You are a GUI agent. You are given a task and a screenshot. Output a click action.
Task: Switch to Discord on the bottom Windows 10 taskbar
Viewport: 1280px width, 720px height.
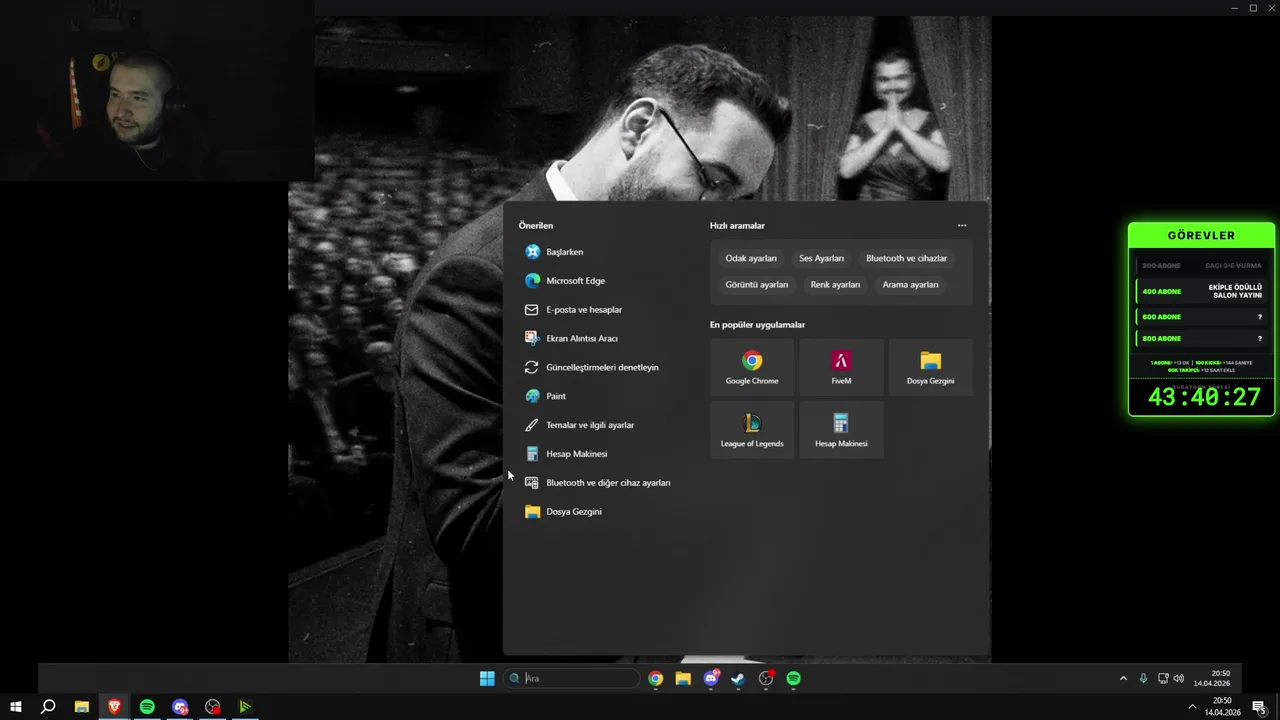tap(180, 707)
